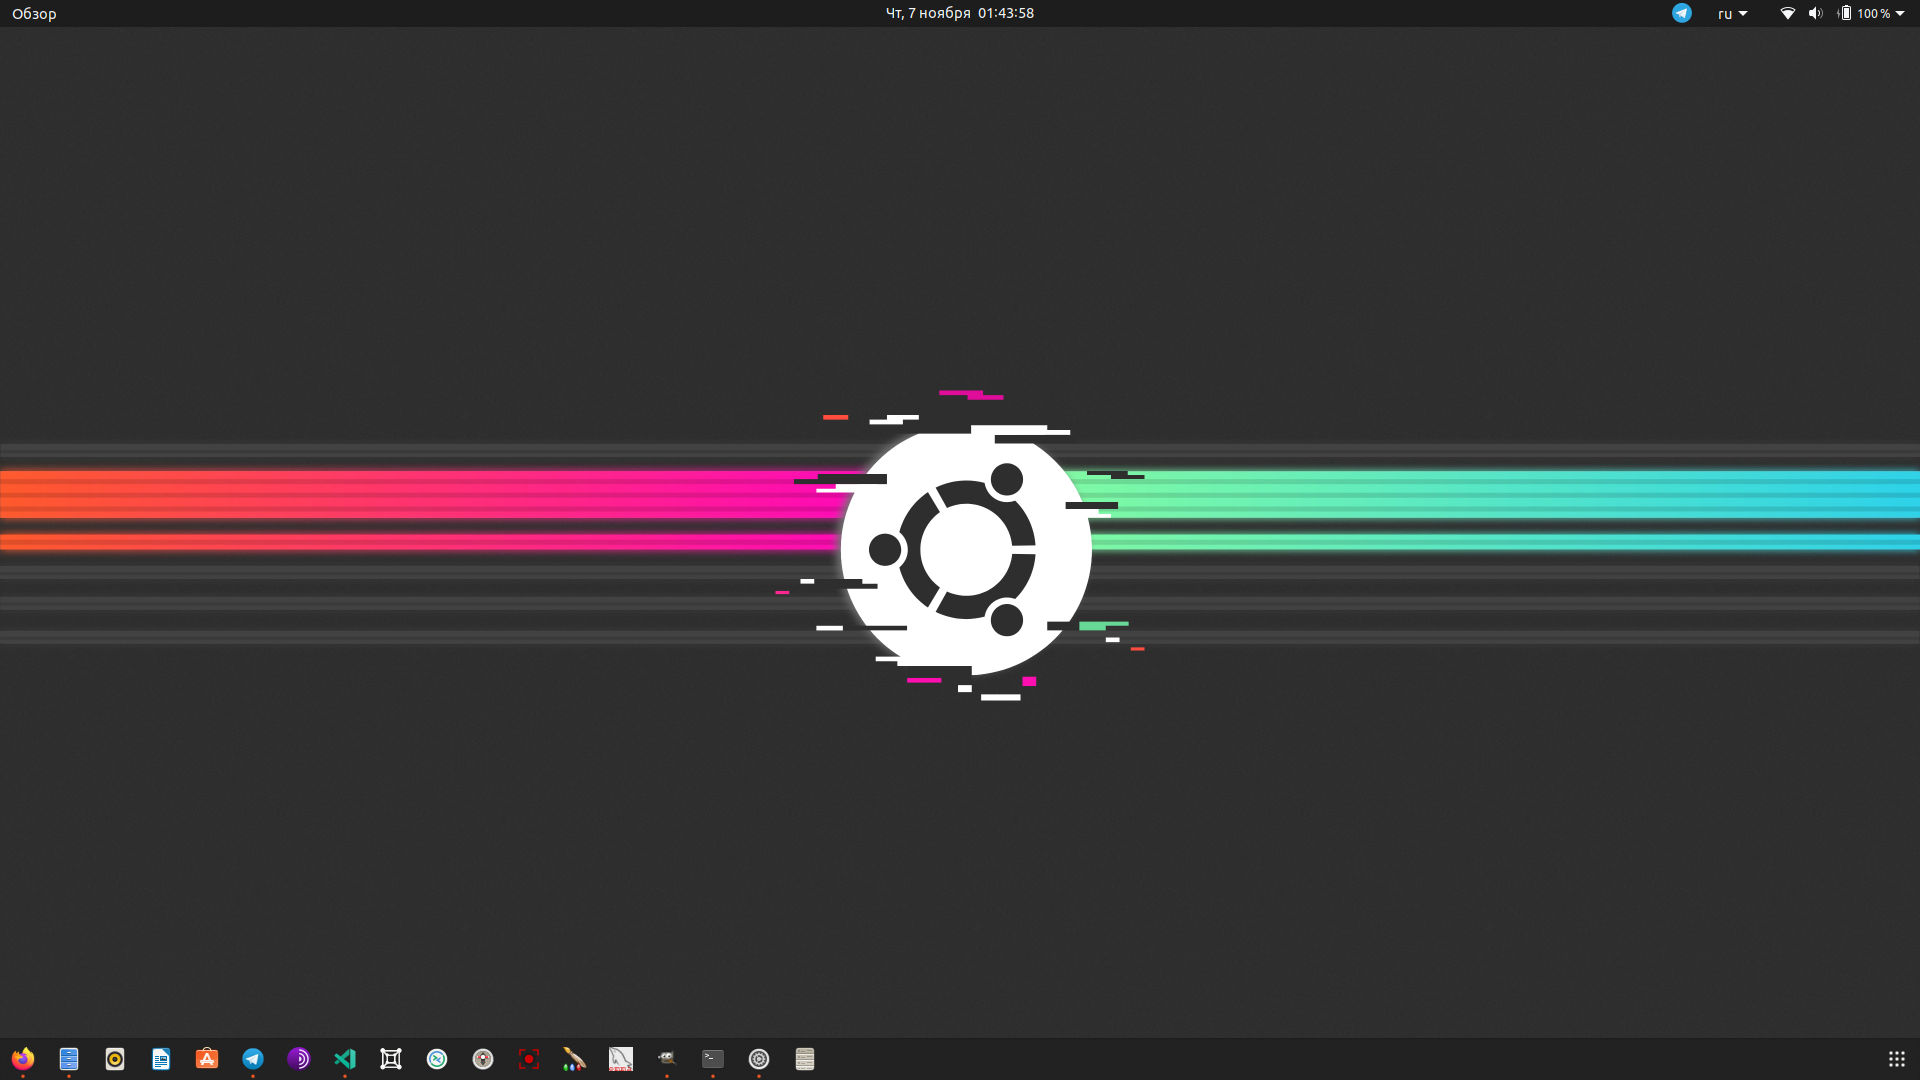Launch GIMP from the dock
1920x1080 pixels.
pyautogui.click(x=667, y=1059)
